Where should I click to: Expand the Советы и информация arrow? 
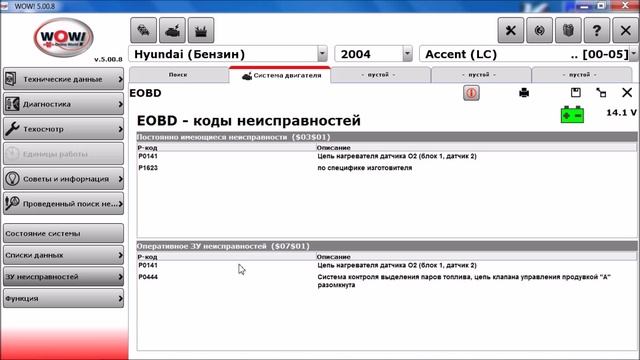click(x=120, y=179)
